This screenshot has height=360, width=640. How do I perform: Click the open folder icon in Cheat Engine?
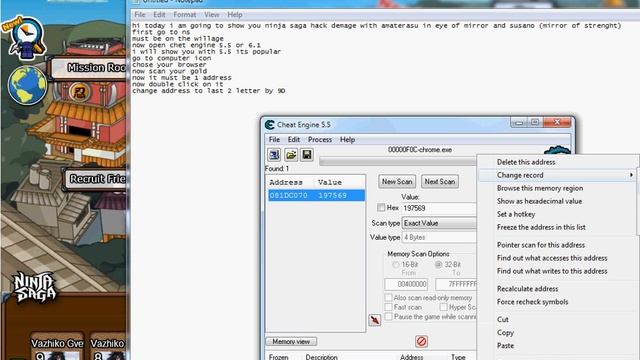291,155
